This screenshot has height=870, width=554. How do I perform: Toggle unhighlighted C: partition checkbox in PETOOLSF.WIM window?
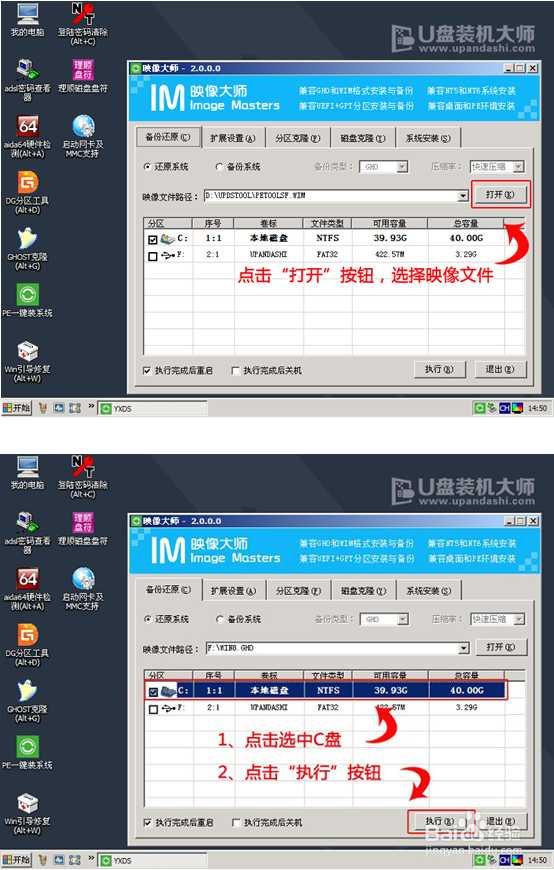(x=153, y=240)
